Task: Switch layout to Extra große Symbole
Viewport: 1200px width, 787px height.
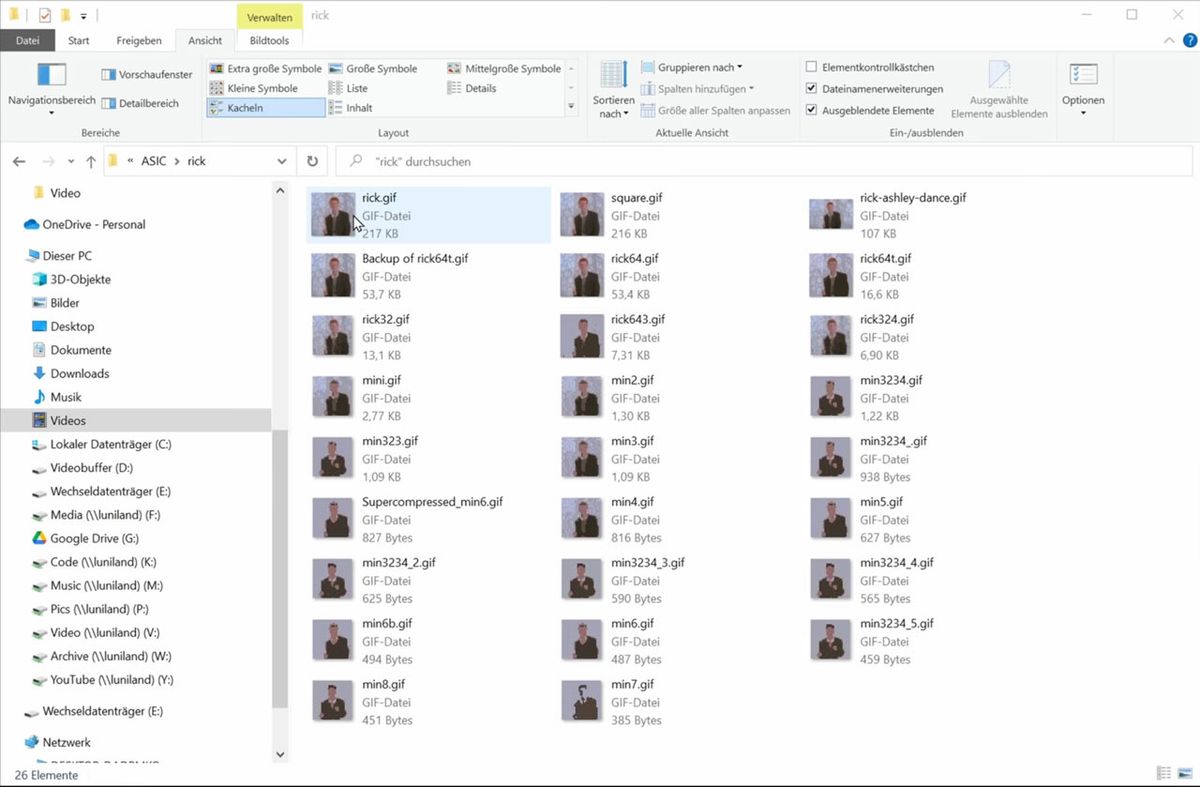Action: (265, 69)
